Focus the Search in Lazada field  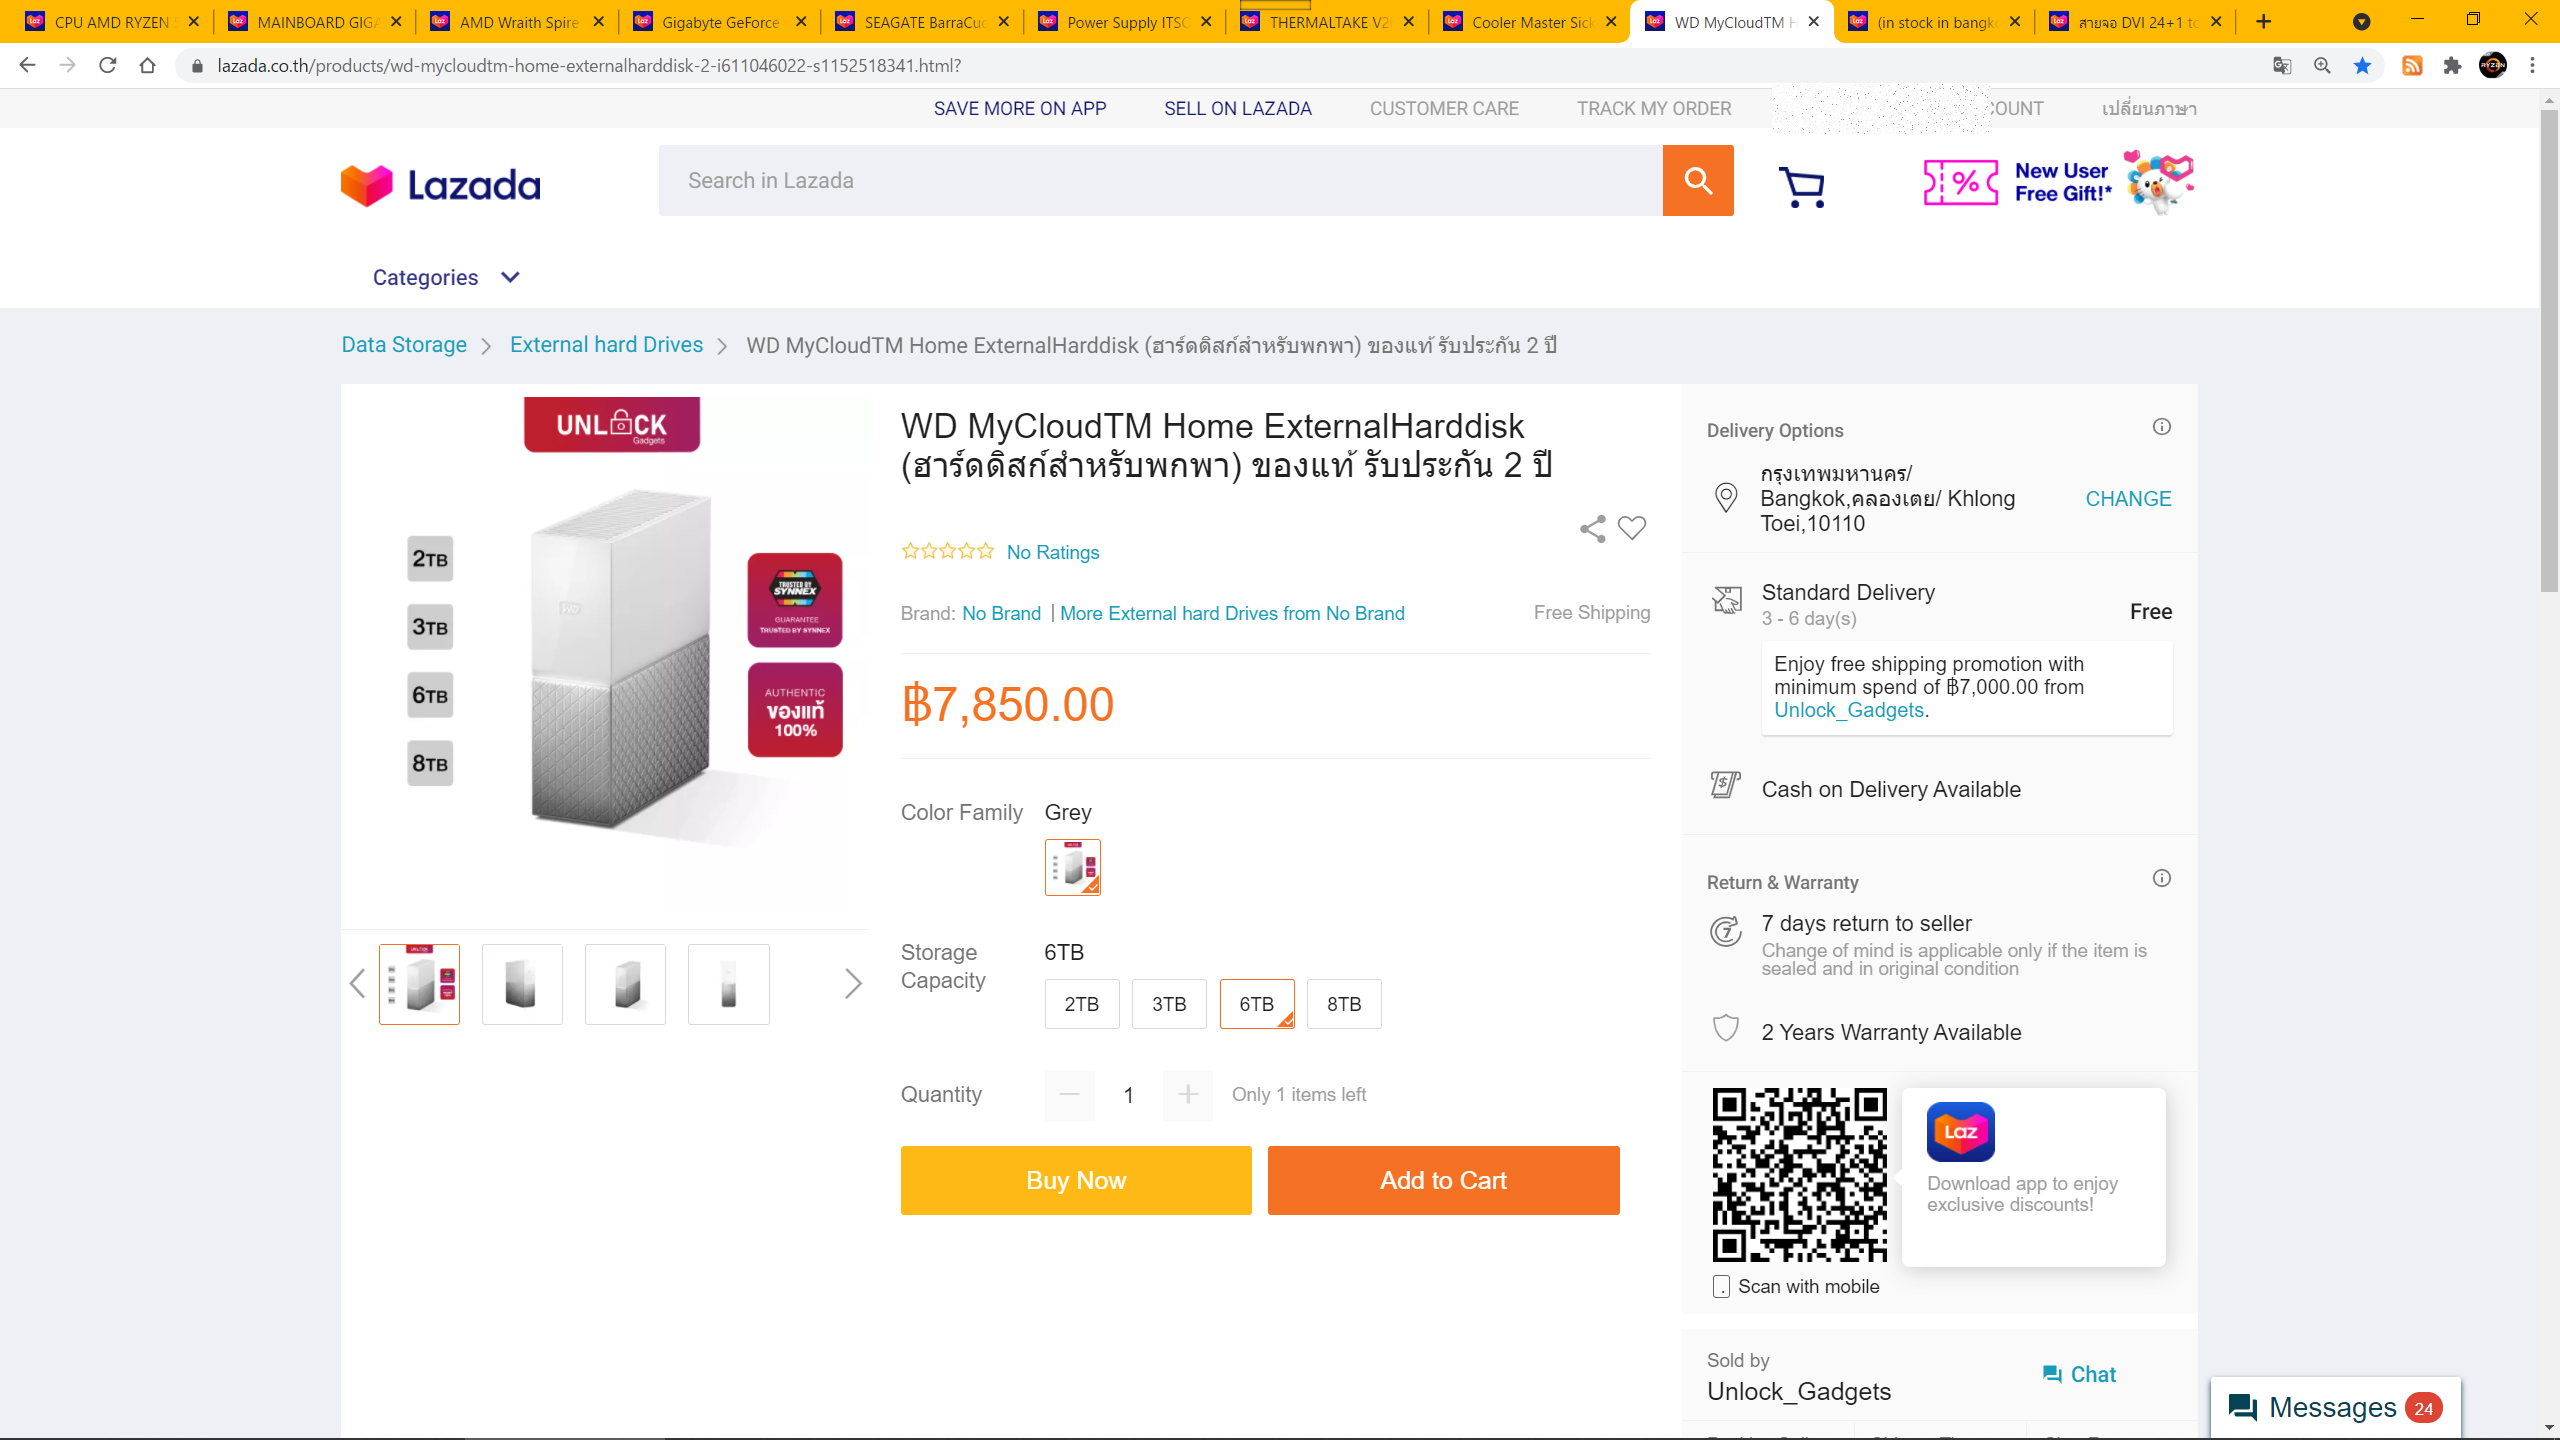tap(1160, 180)
